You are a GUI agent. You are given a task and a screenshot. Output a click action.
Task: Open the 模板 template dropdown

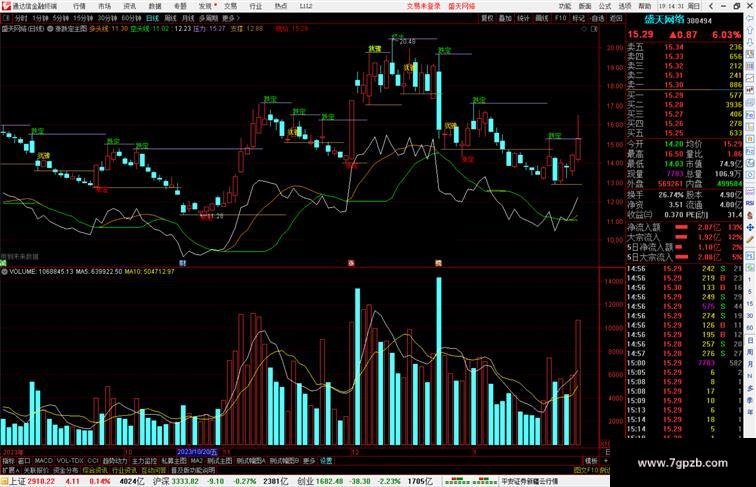591,461
